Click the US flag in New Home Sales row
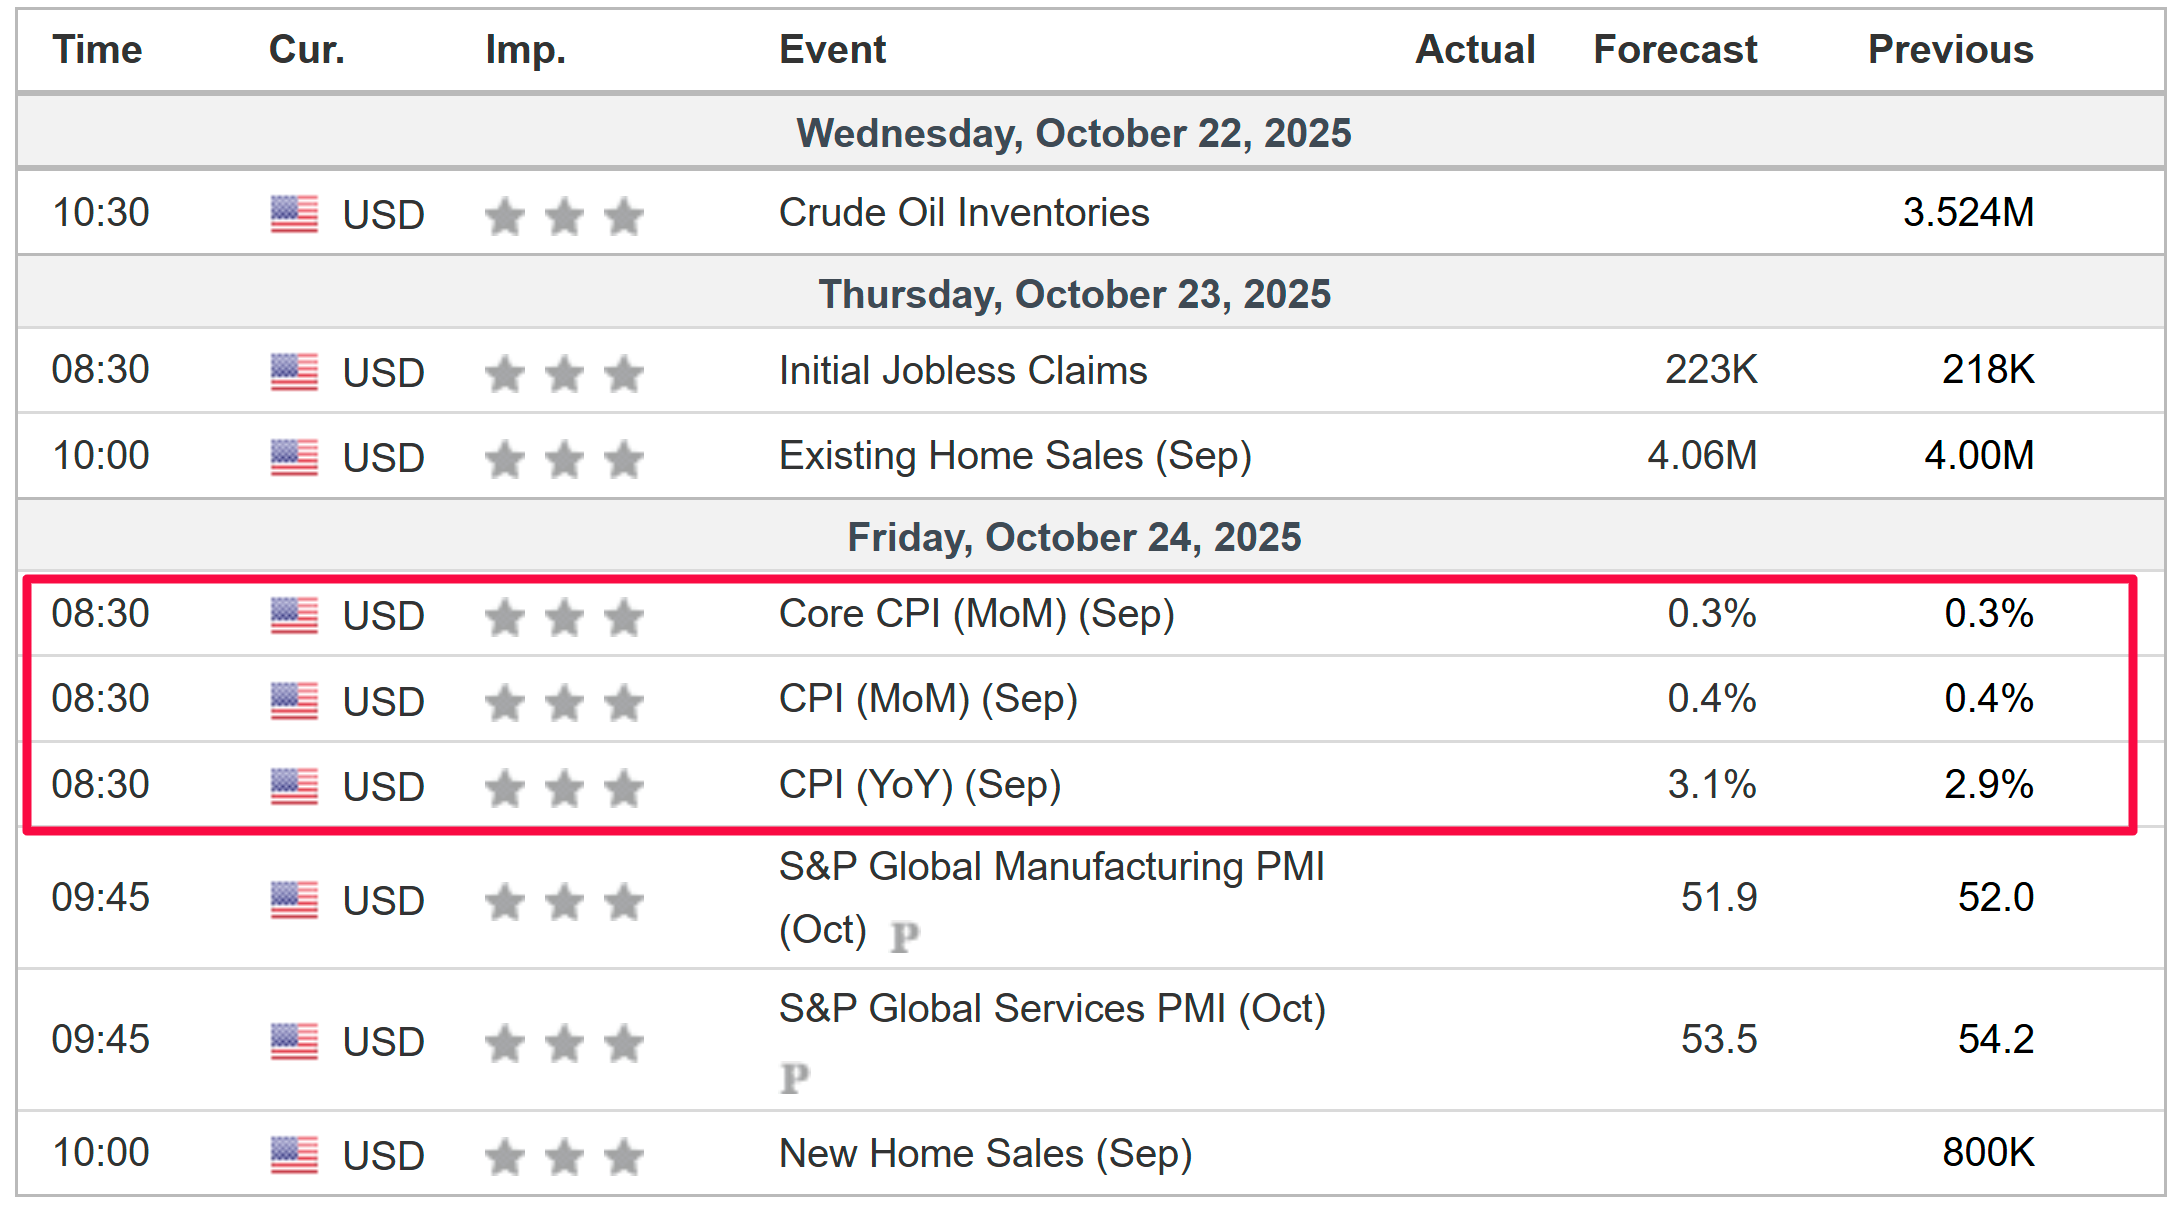The image size is (2181, 1209). point(294,1155)
